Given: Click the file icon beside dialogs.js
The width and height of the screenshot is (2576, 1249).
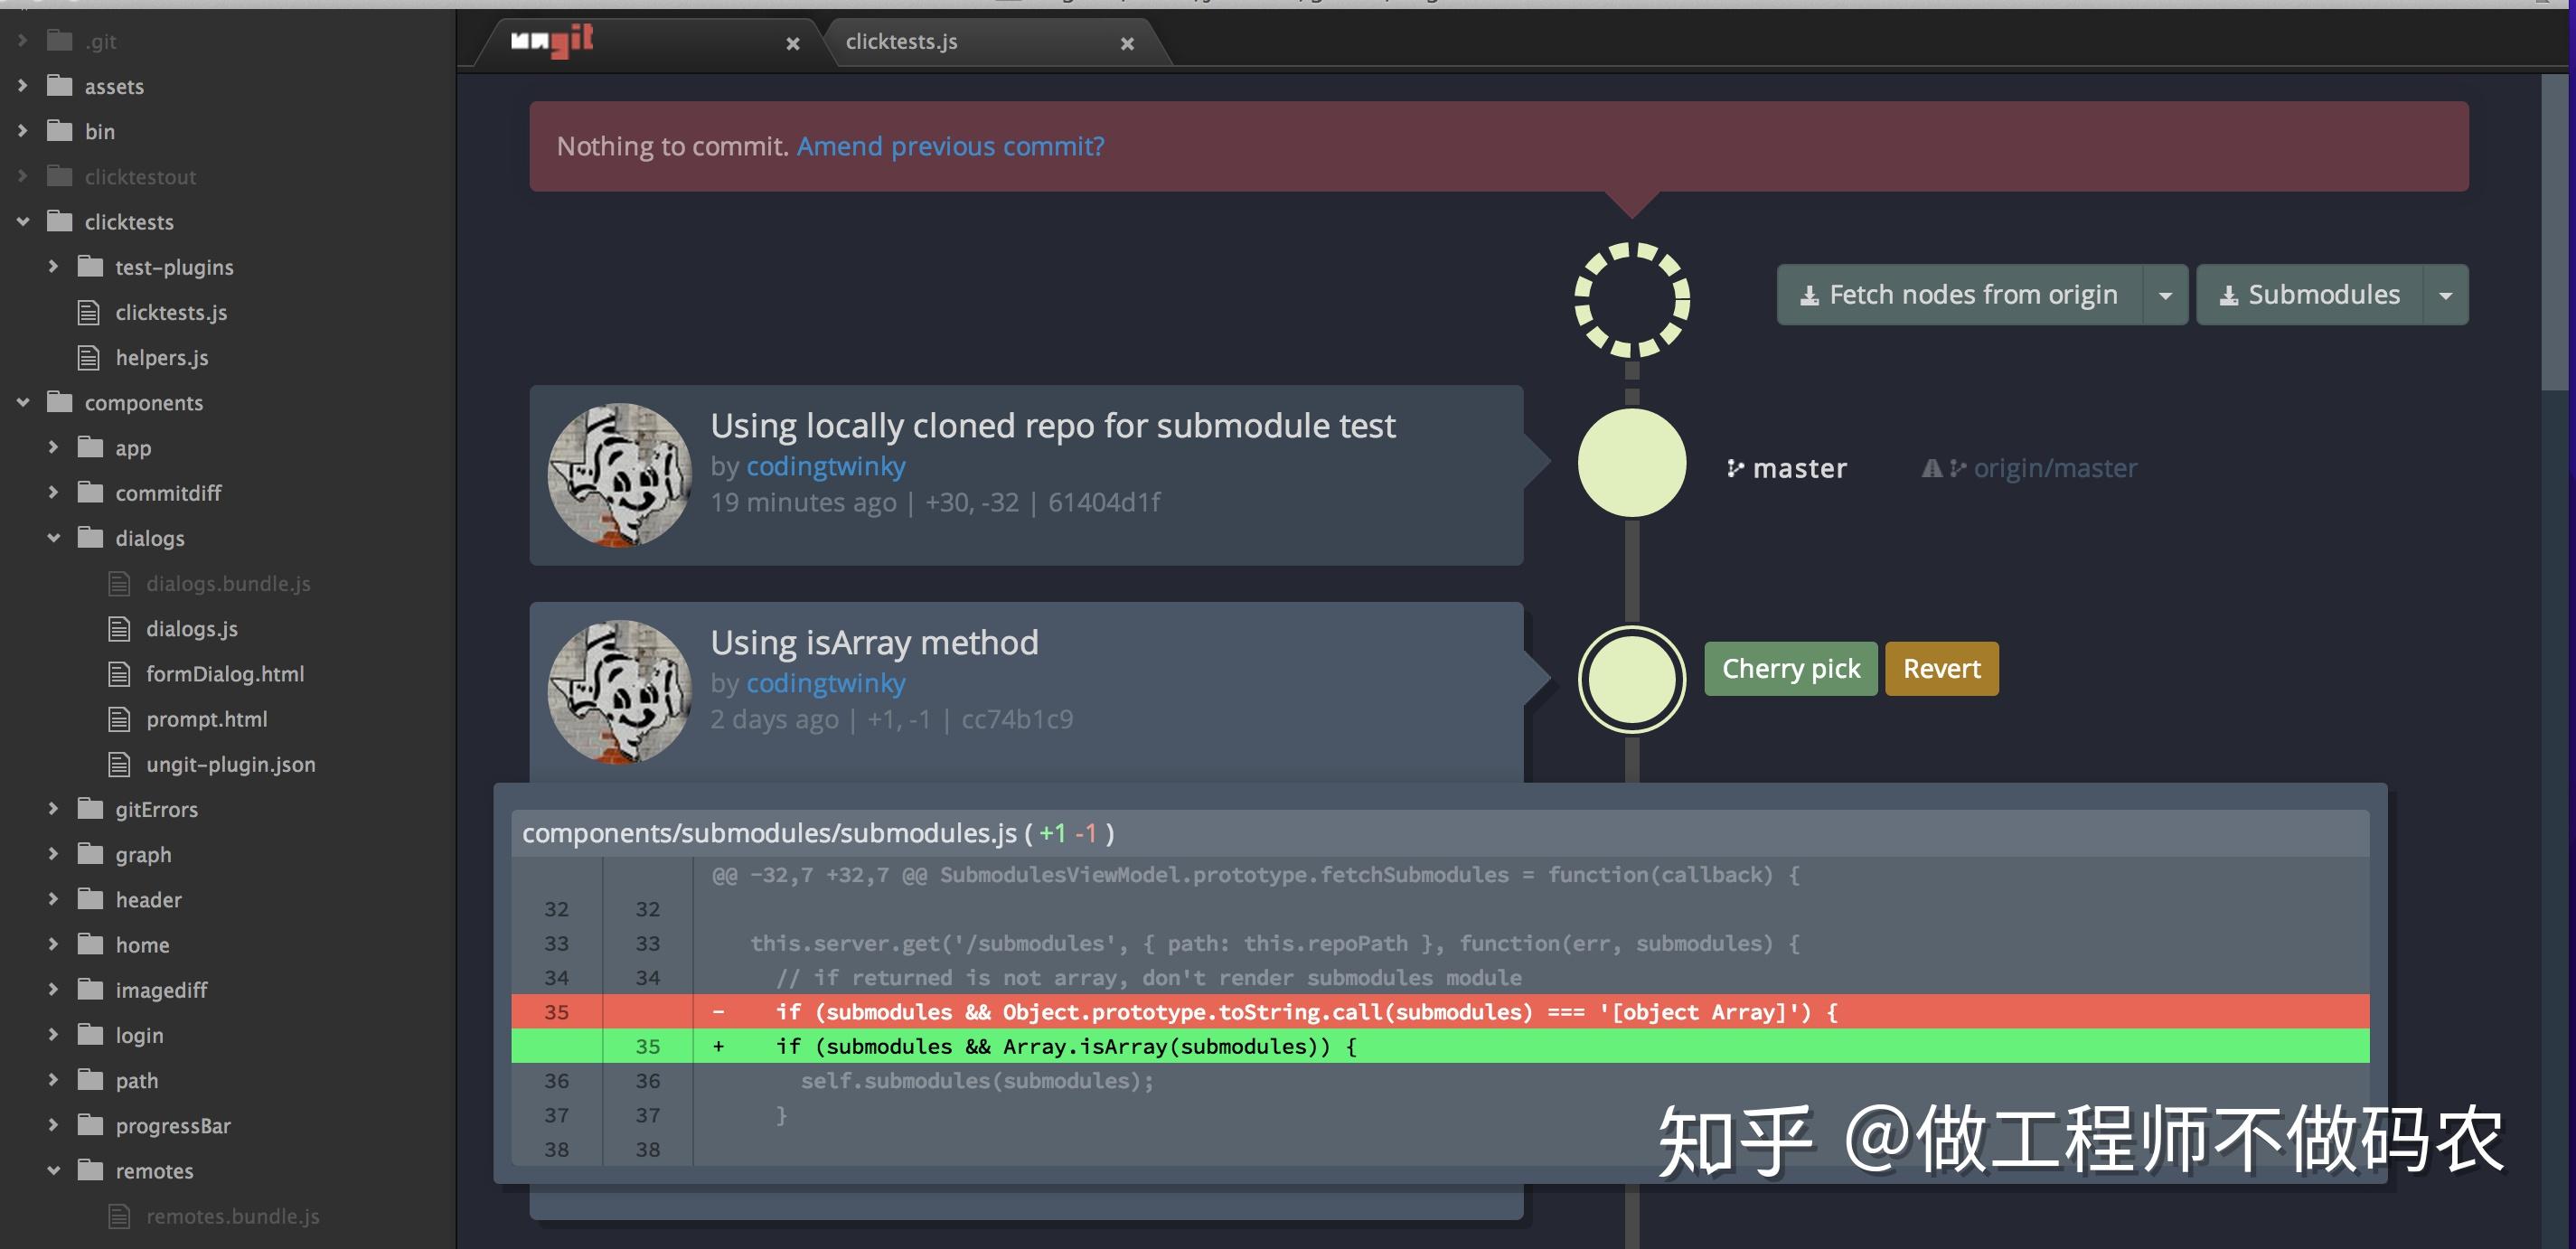Looking at the screenshot, I should [x=120, y=628].
